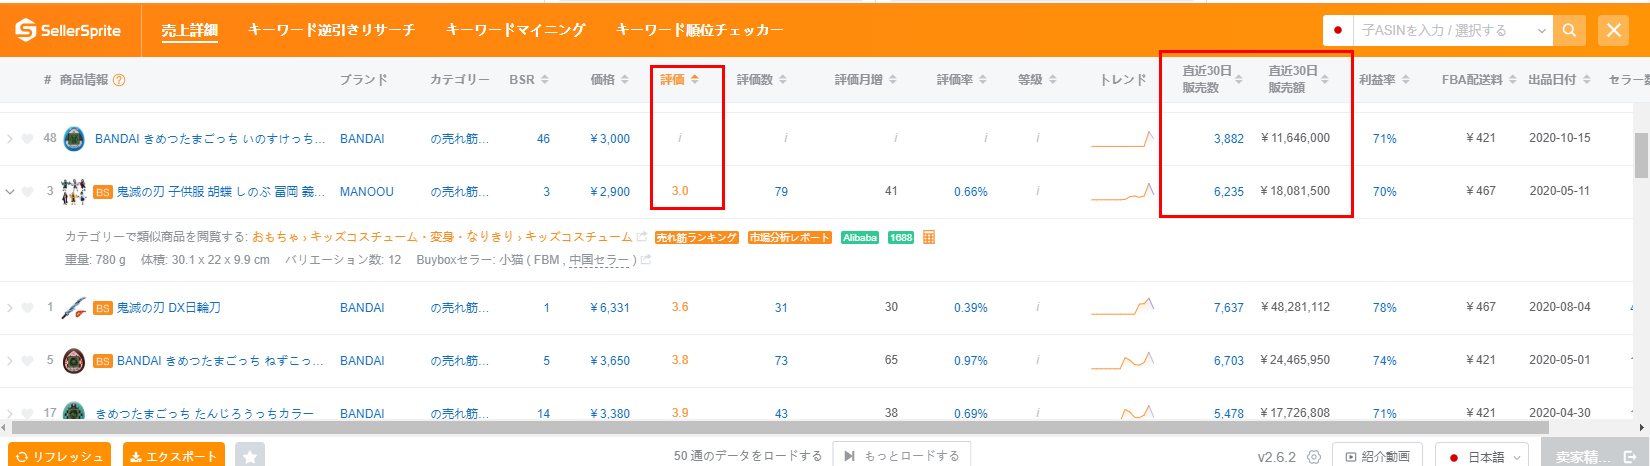This screenshot has width=1650, height=466.
Task: Click 売れ筋ランキング badge
Action: point(697,237)
